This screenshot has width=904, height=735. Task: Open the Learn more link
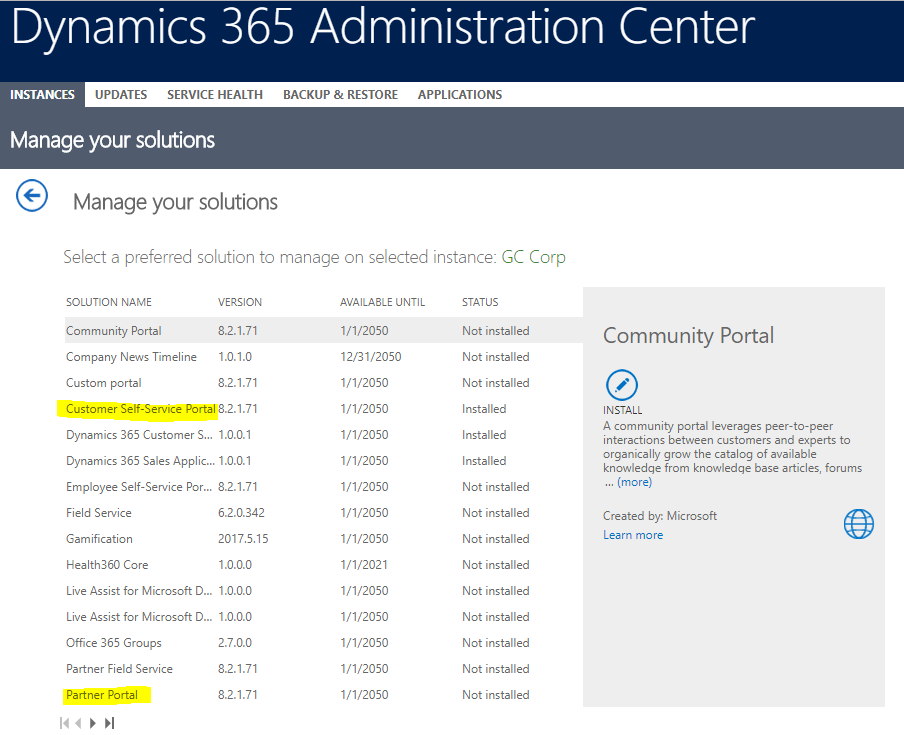pyautogui.click(x=633, y=535)
